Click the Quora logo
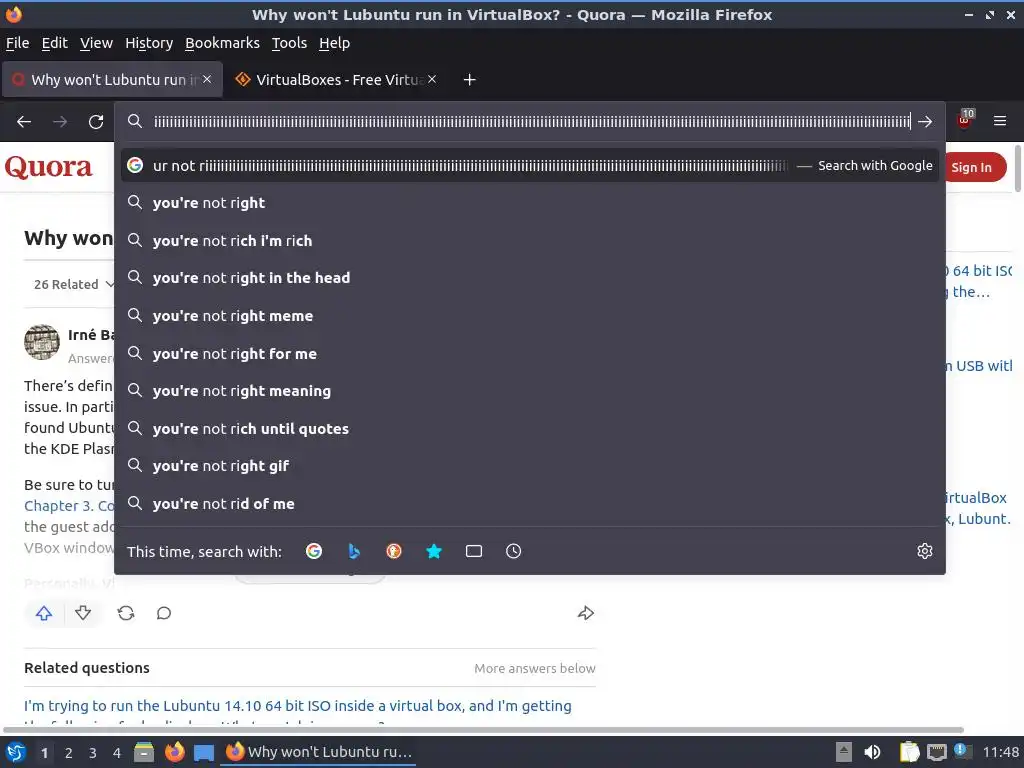 point(48,167)
